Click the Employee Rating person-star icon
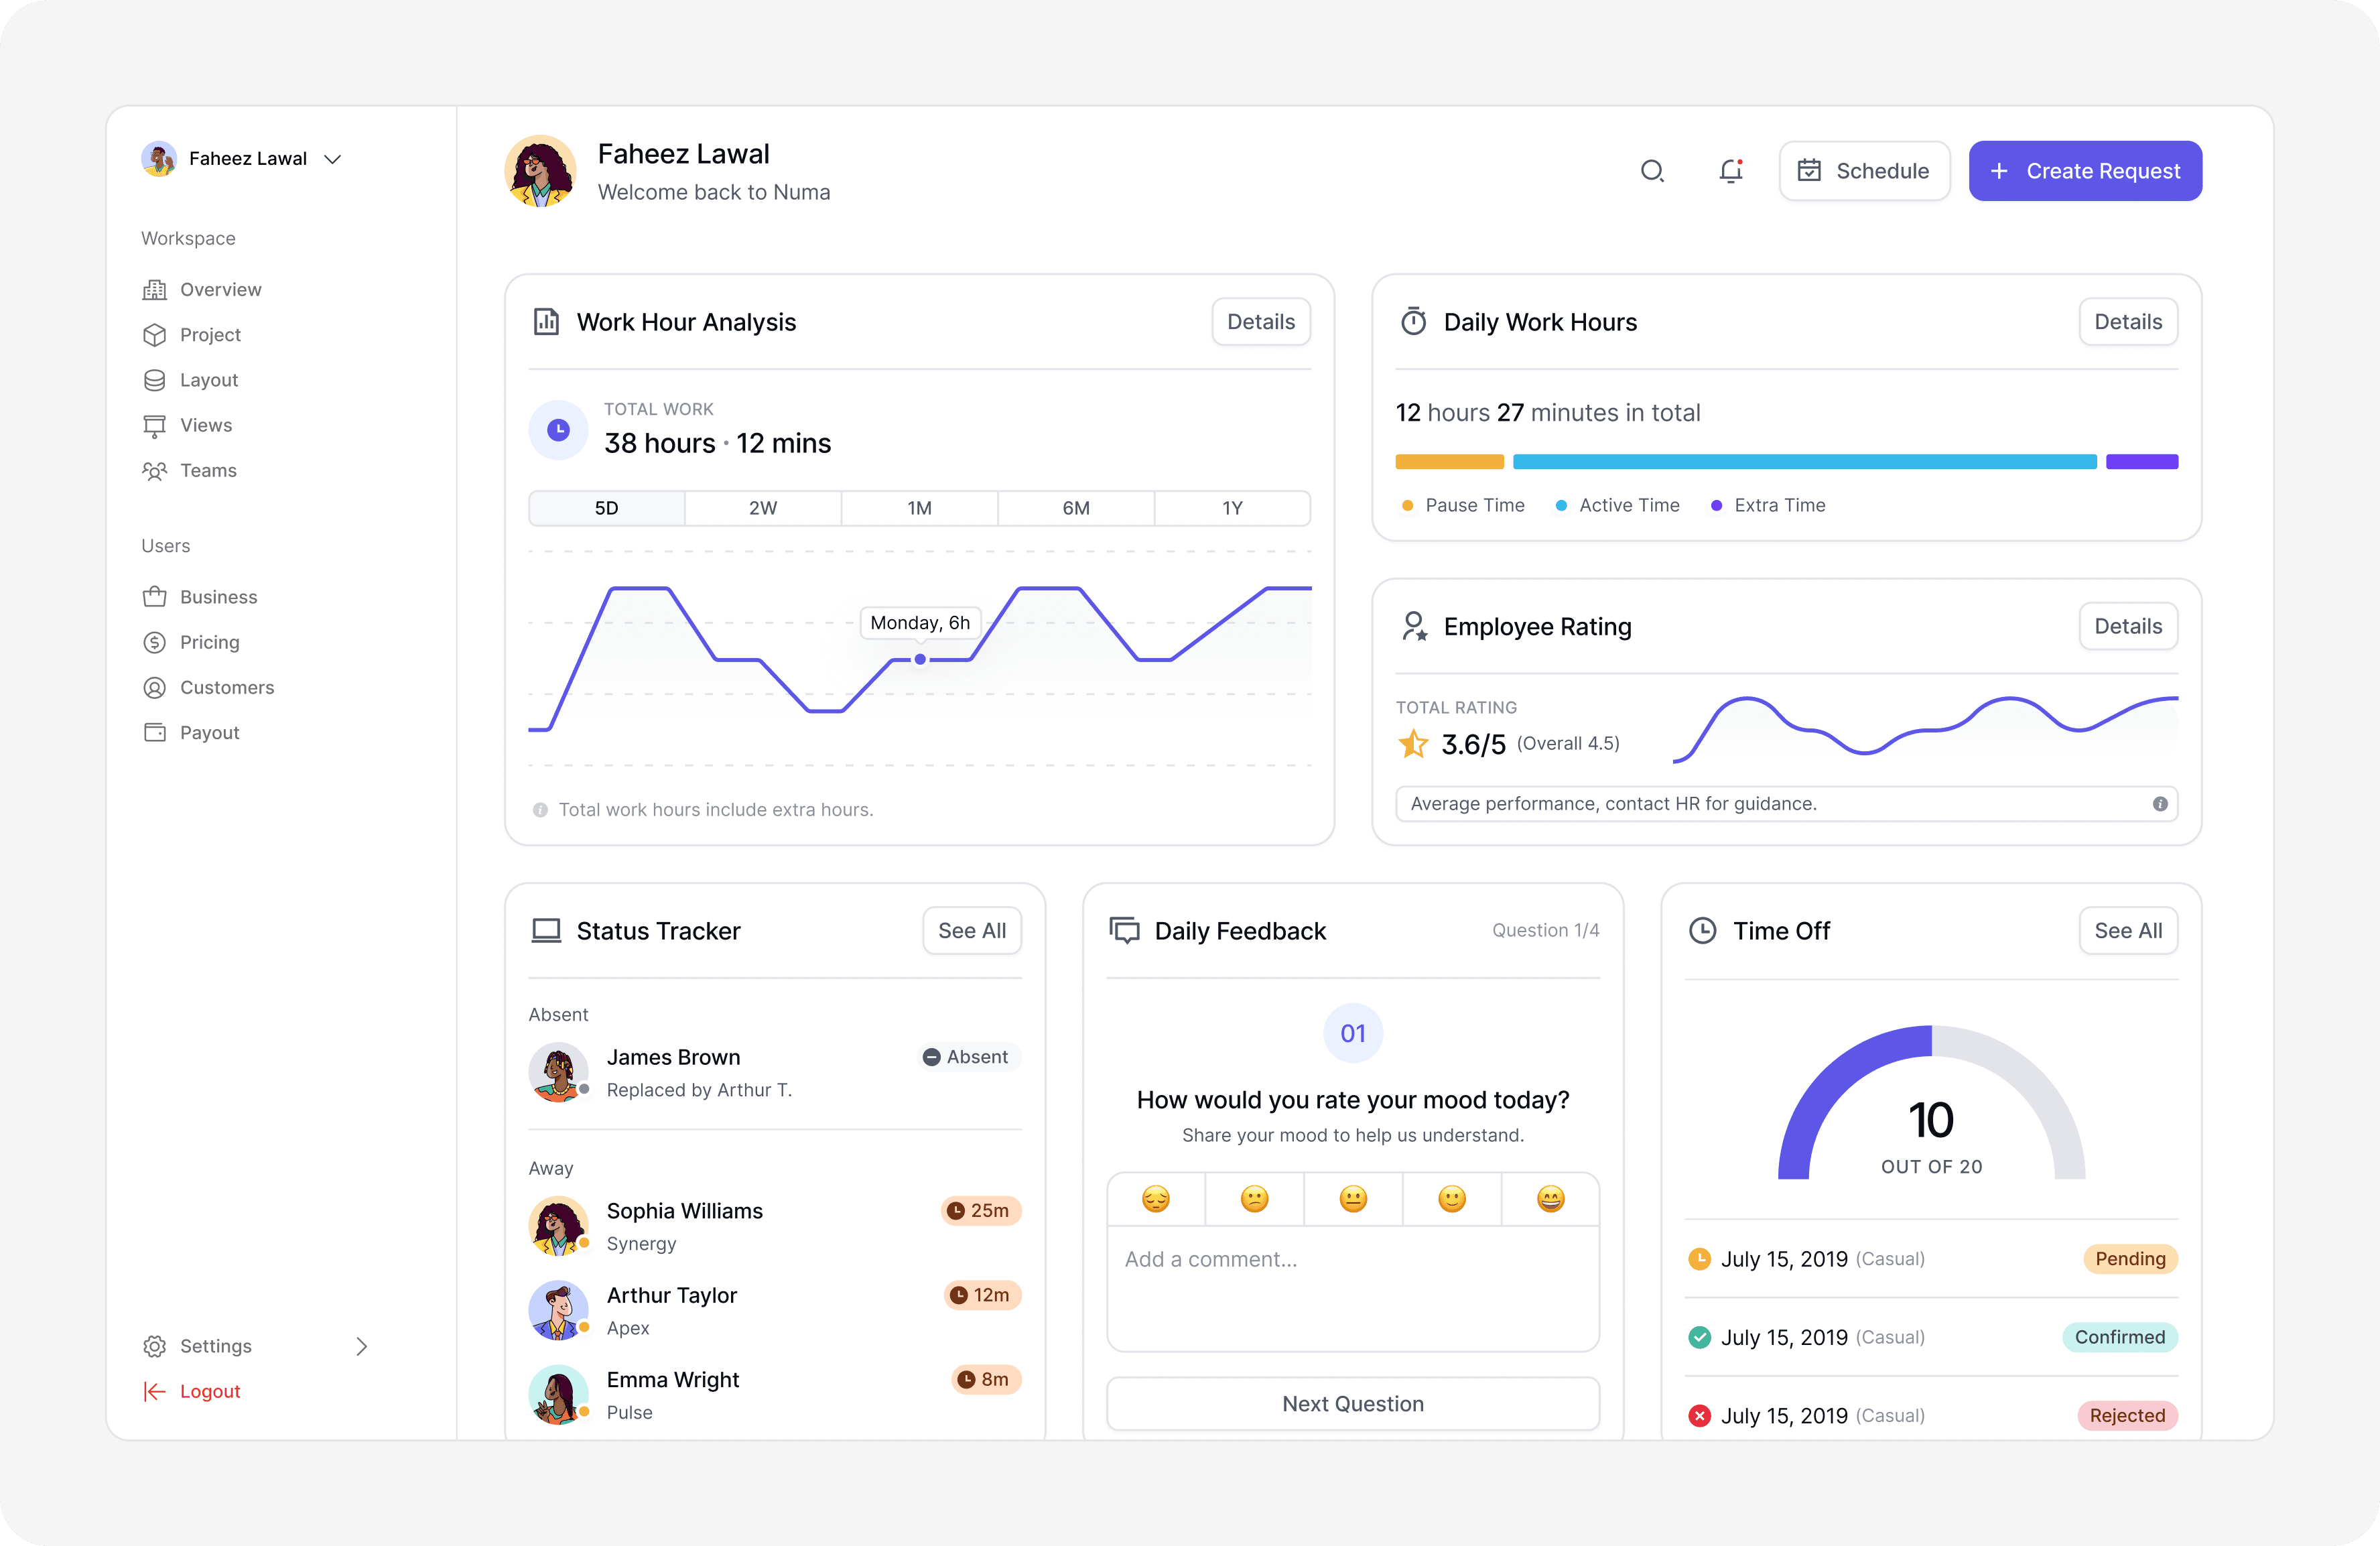Viewport: 2380px width, 1546px height. [x=1413, y=627]
